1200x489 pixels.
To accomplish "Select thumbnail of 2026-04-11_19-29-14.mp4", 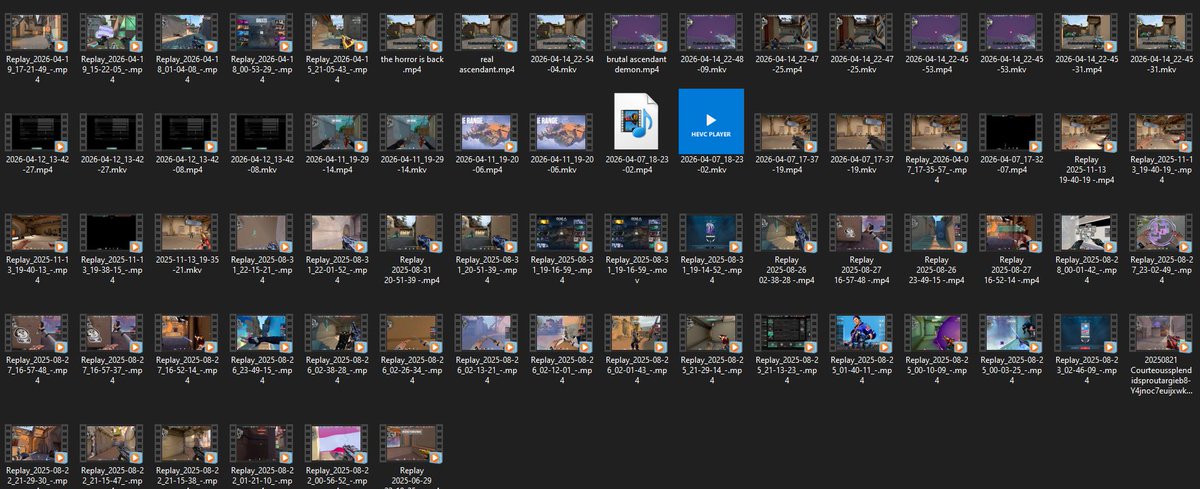I will pos(336,133).
